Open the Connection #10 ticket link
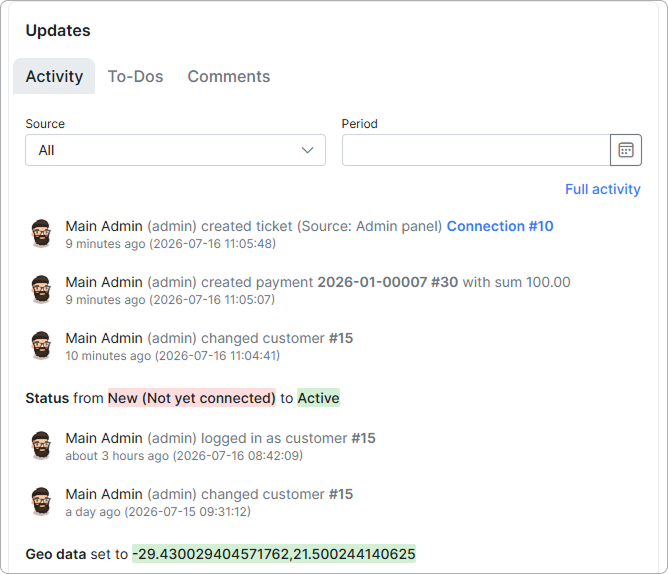Screen dimensions: 668x574 coord(500,226)
